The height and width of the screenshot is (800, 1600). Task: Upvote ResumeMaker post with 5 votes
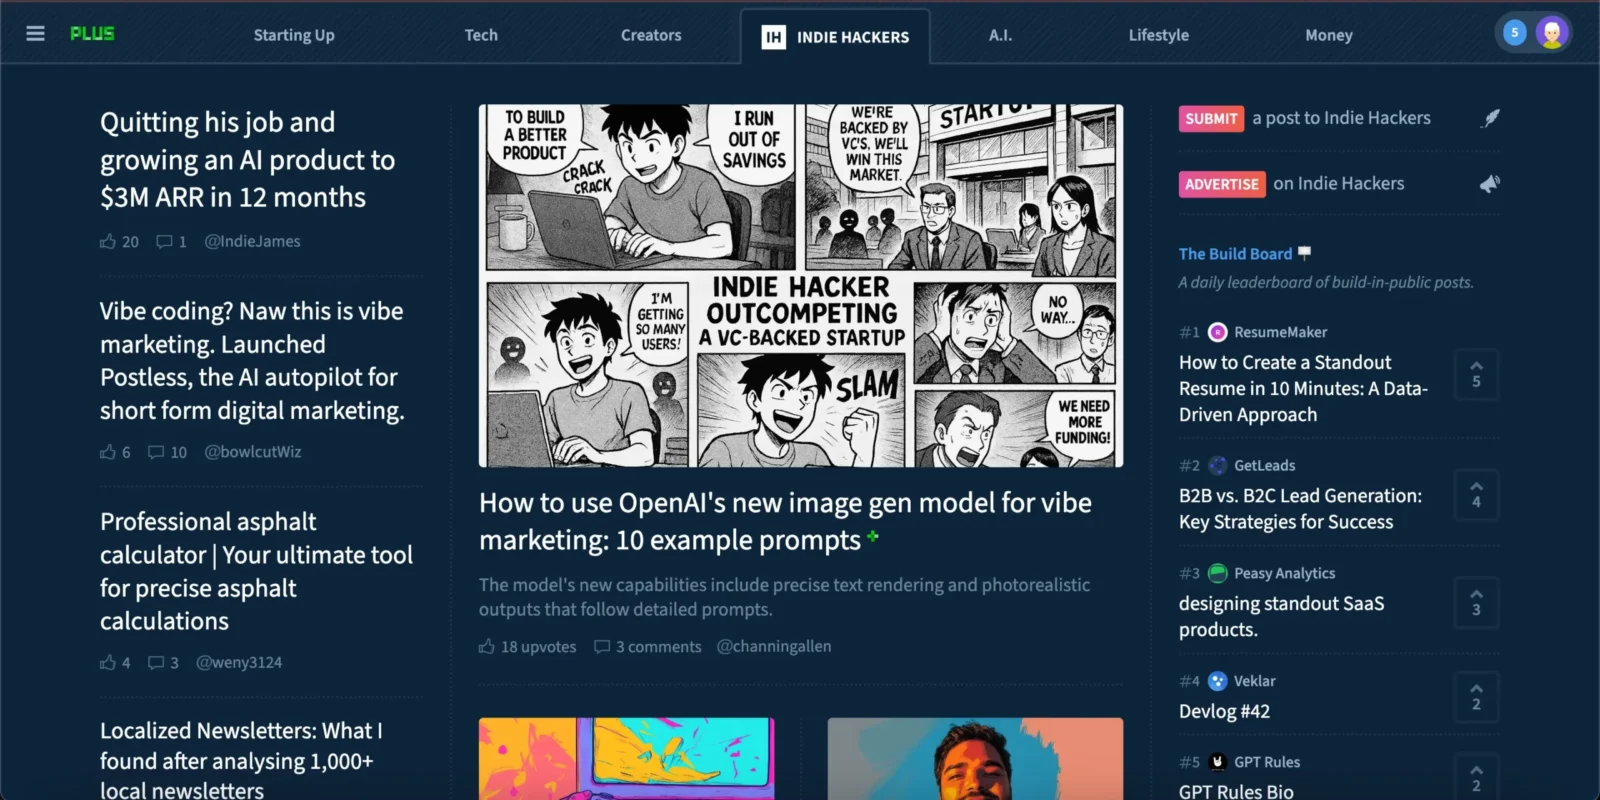point(1476,374)
